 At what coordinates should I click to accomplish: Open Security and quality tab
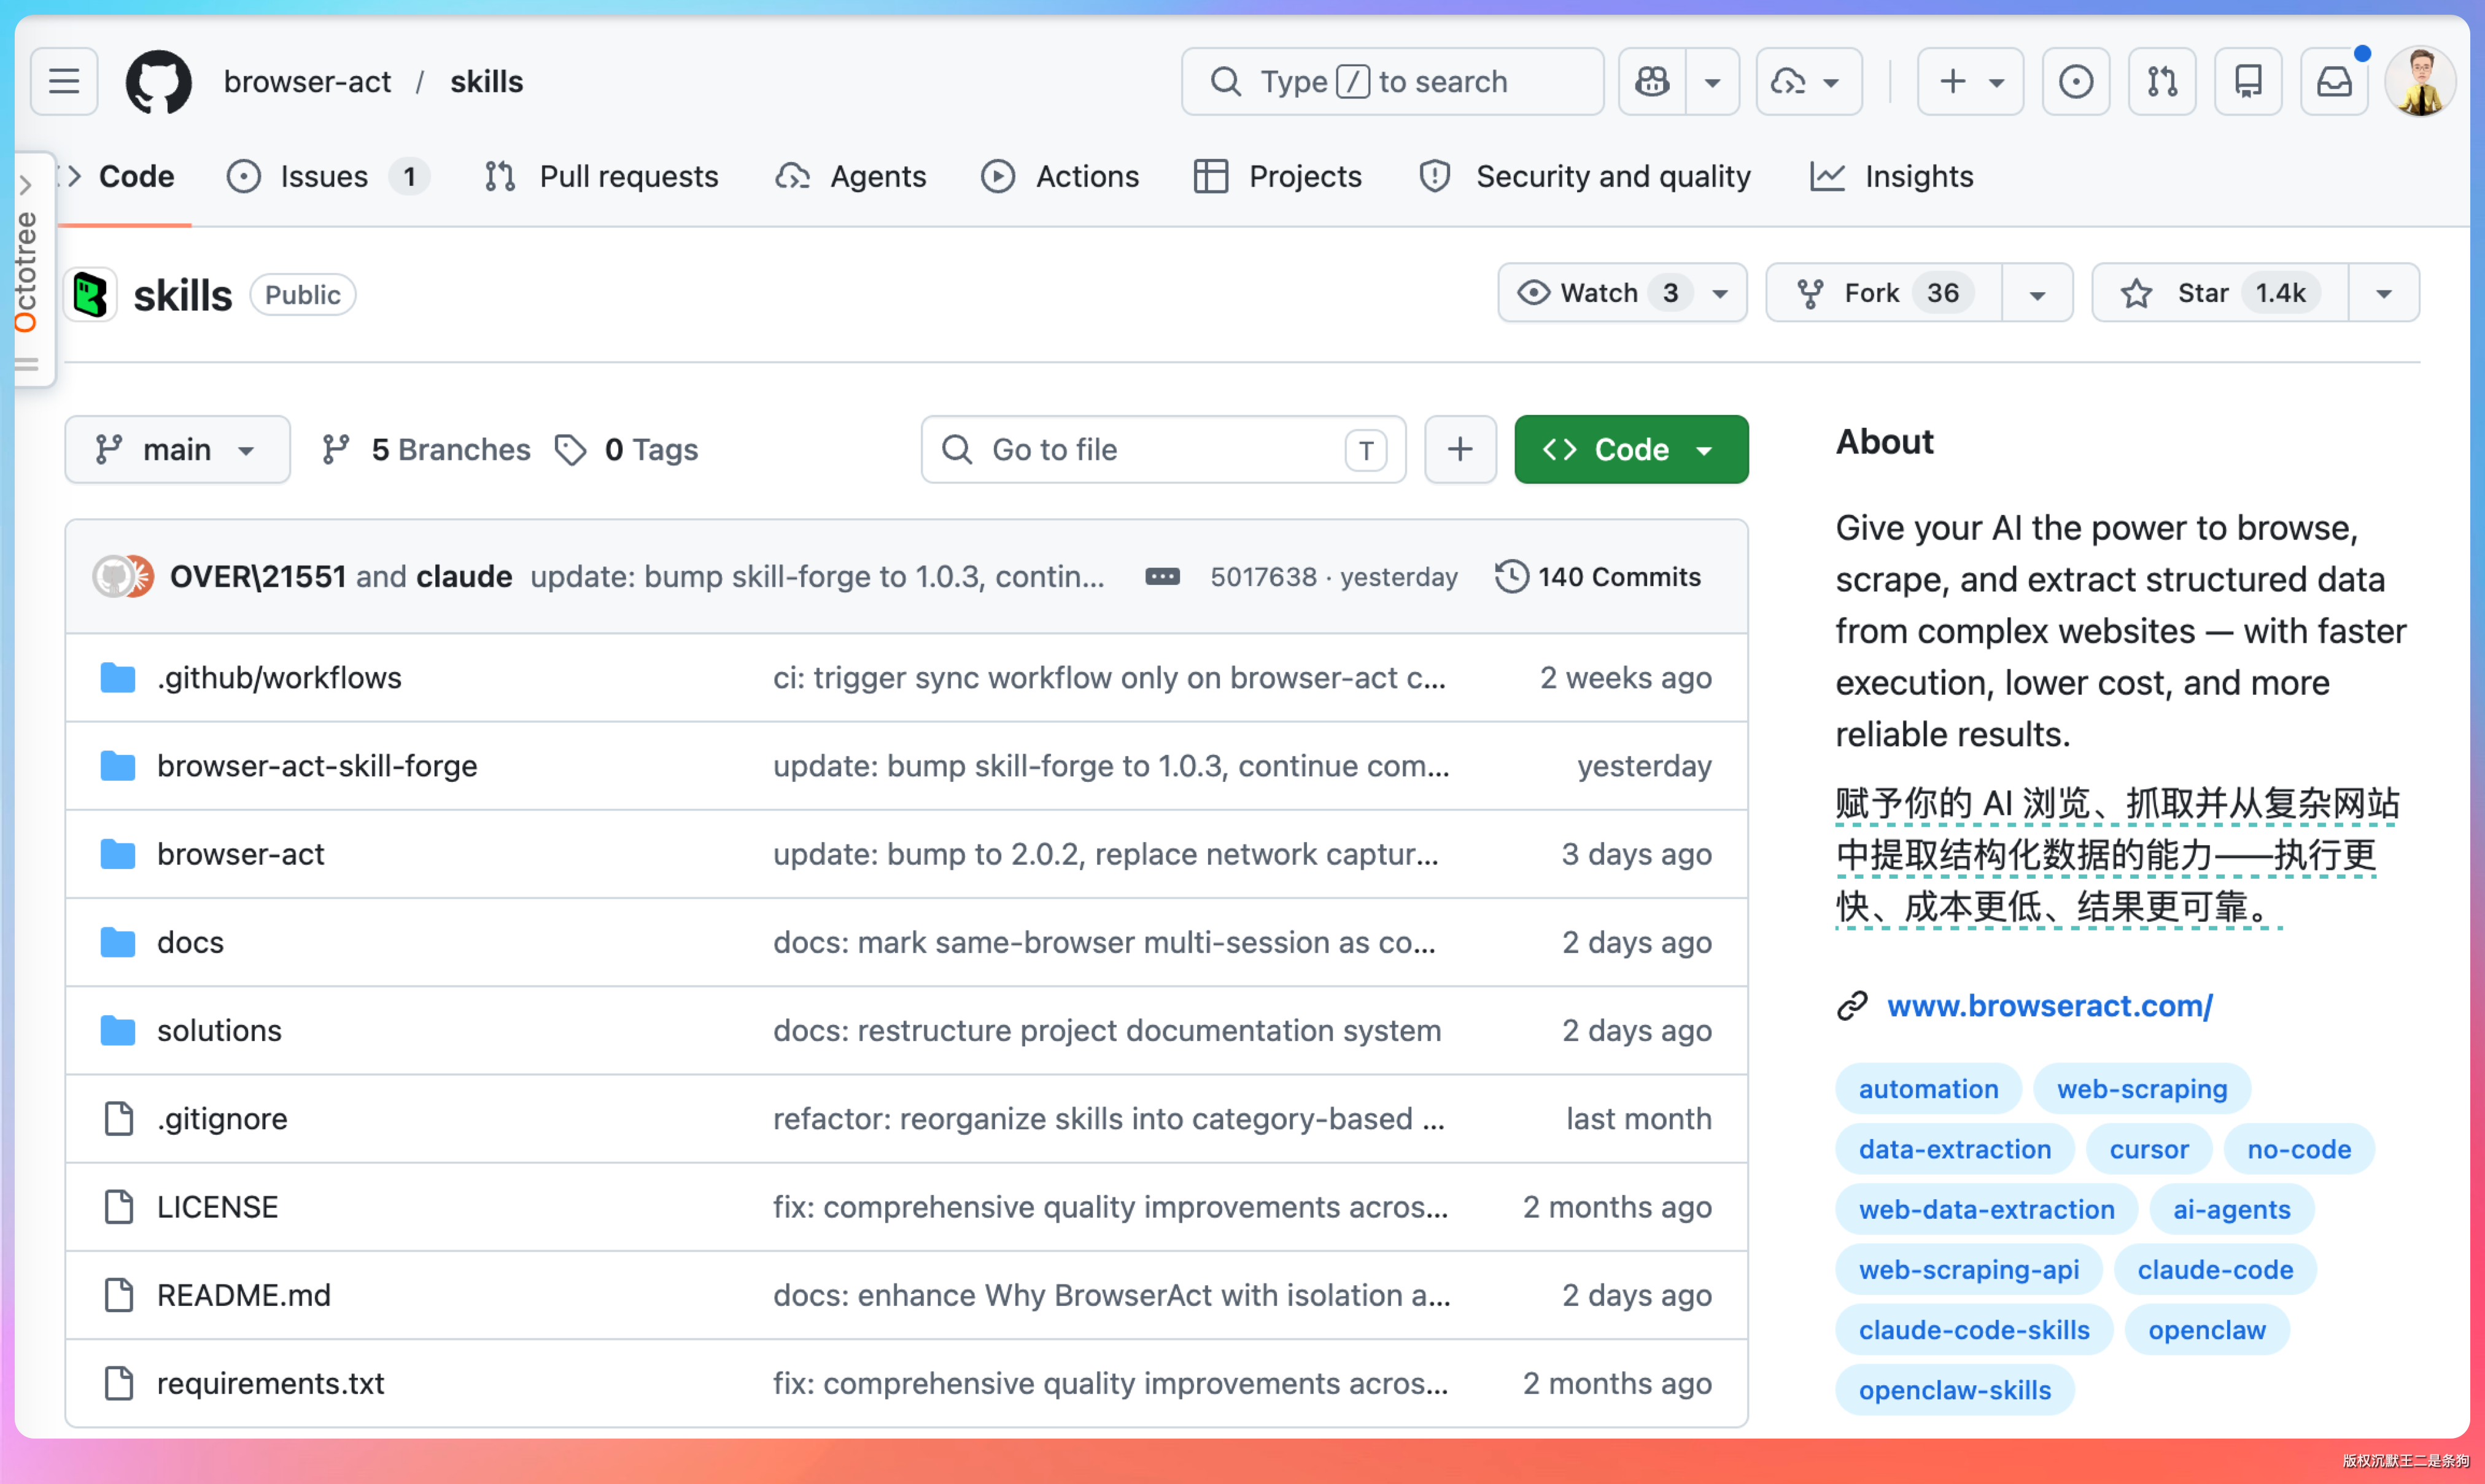pos(1585,177)
